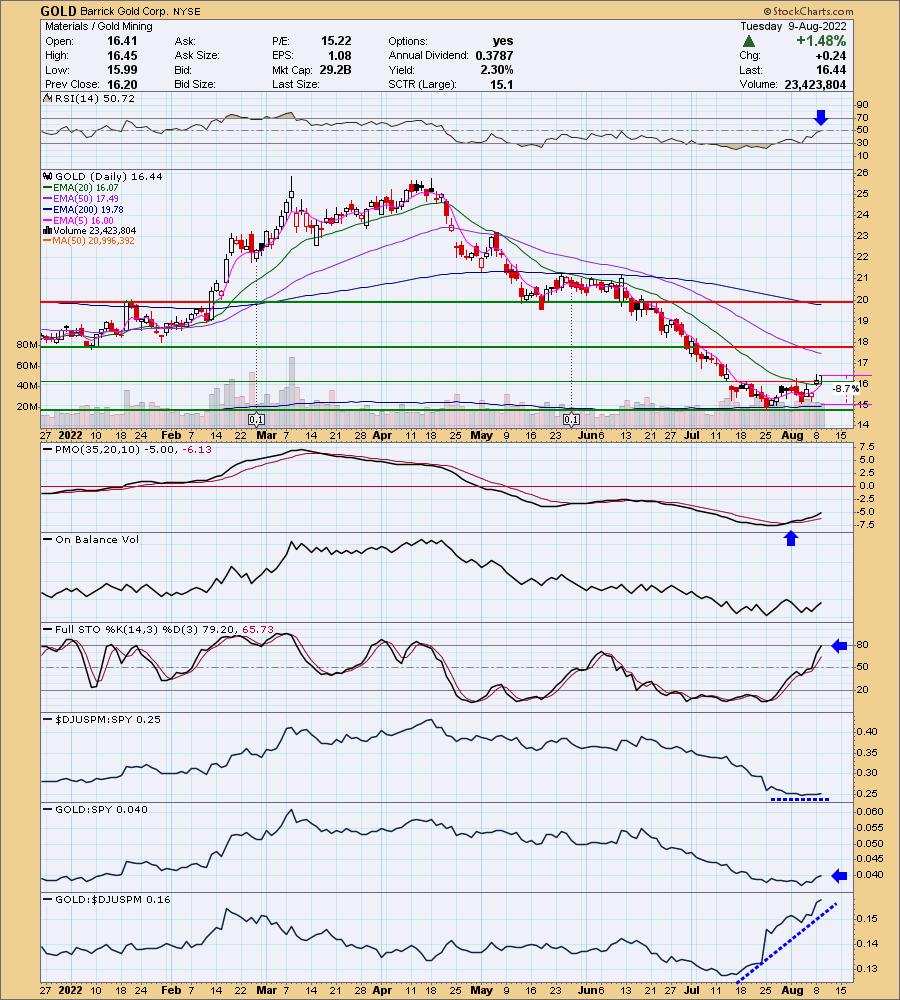Screen dimensions: 900x1000
Task: Click the Bid Size label
Action: click(195, 84)
